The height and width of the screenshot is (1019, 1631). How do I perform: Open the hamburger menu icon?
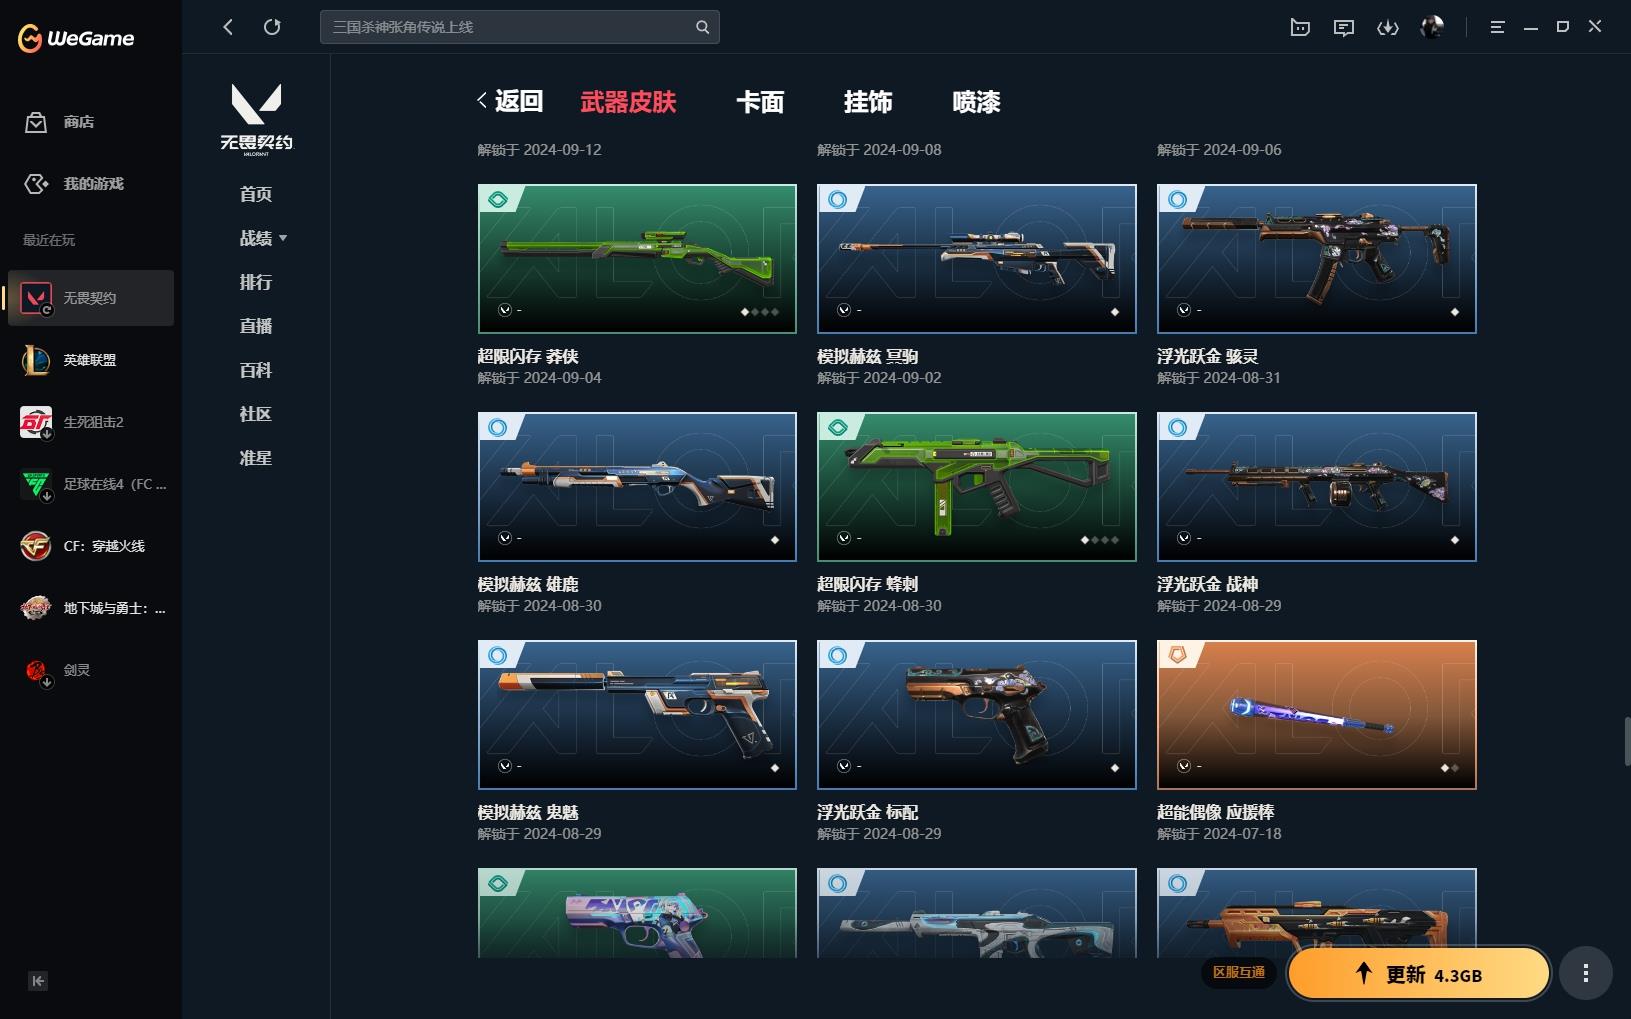click(1497, 27)
